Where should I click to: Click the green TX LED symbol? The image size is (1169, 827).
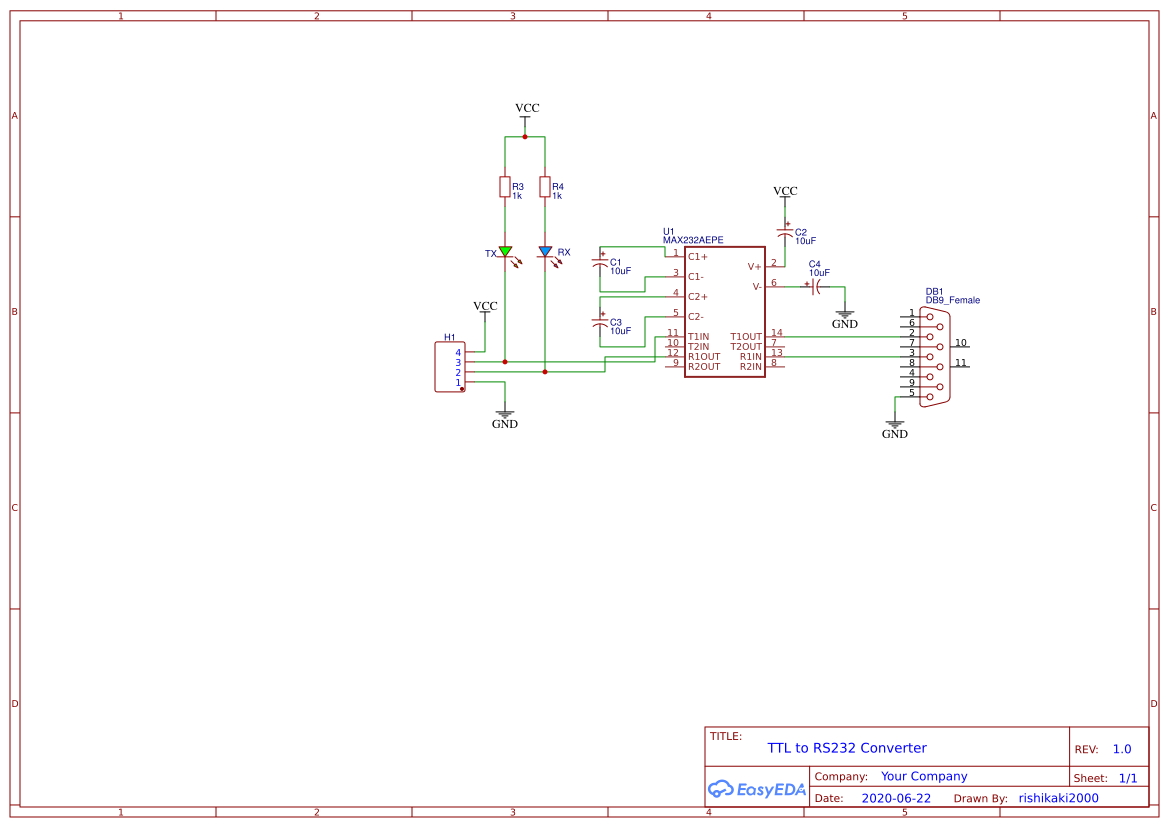tap(505, 252)
